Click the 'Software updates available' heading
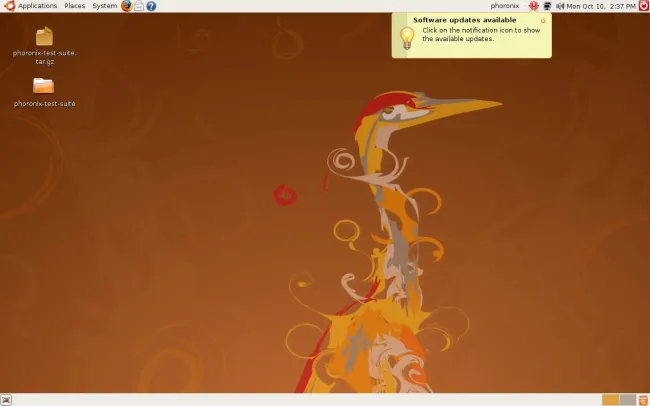Viewport: 650px width, 406px height. 464,20
